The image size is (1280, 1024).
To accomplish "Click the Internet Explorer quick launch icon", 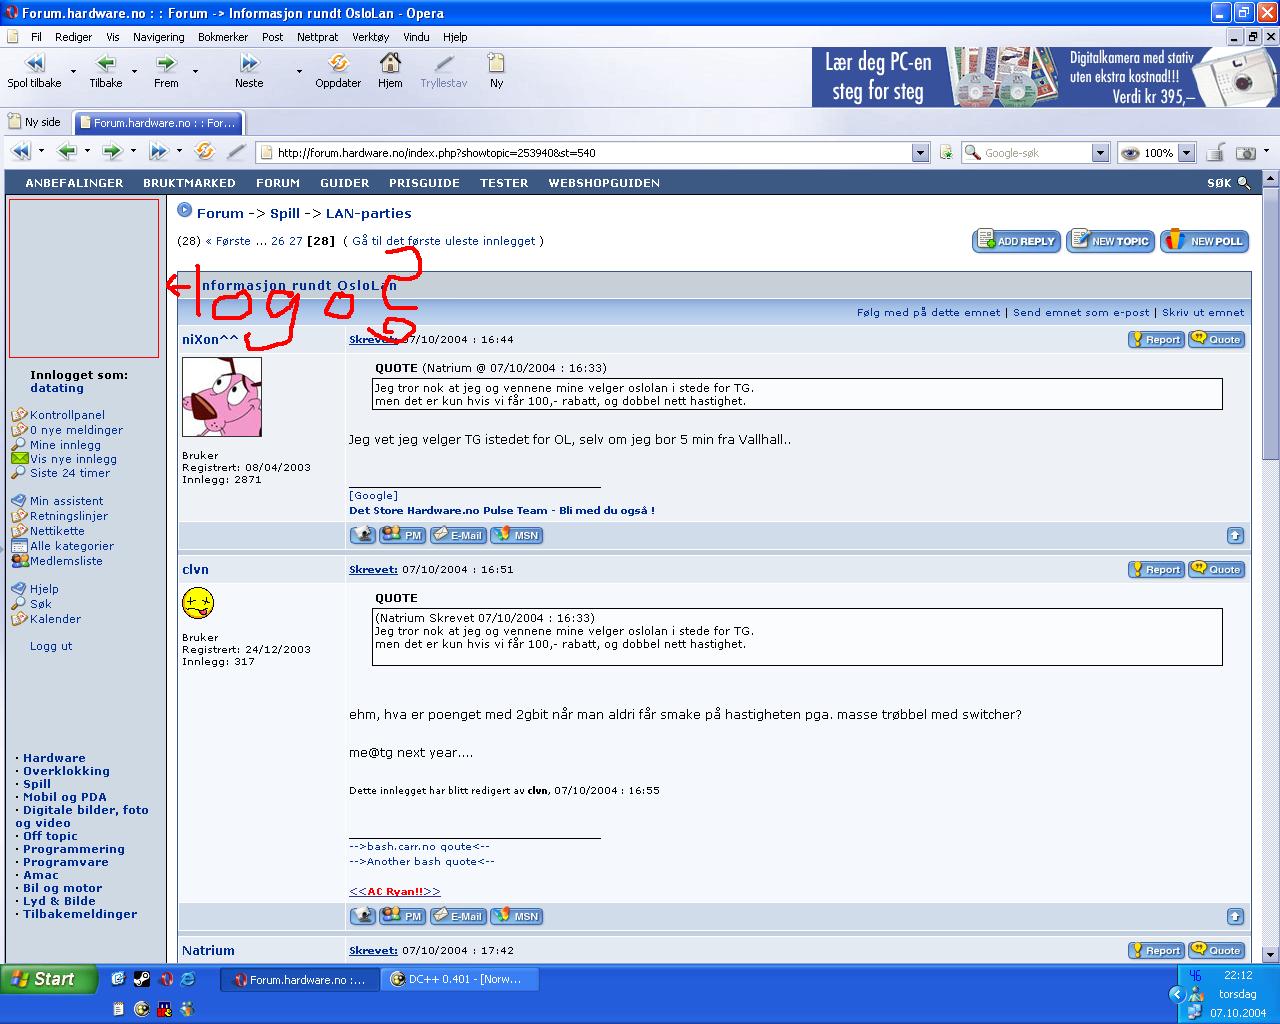I will coord(187,979).
